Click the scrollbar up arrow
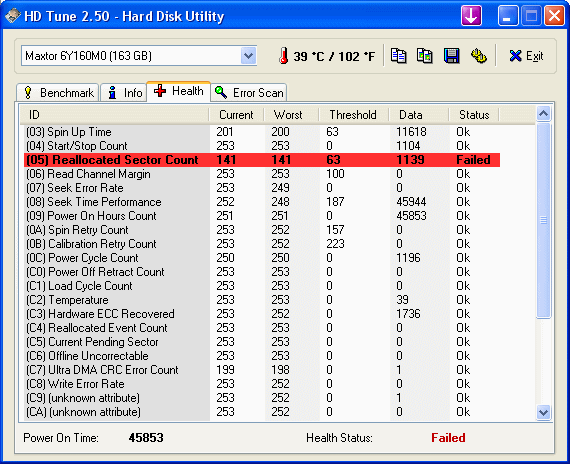Screen dimensions: 570x464 coord(543,114)
